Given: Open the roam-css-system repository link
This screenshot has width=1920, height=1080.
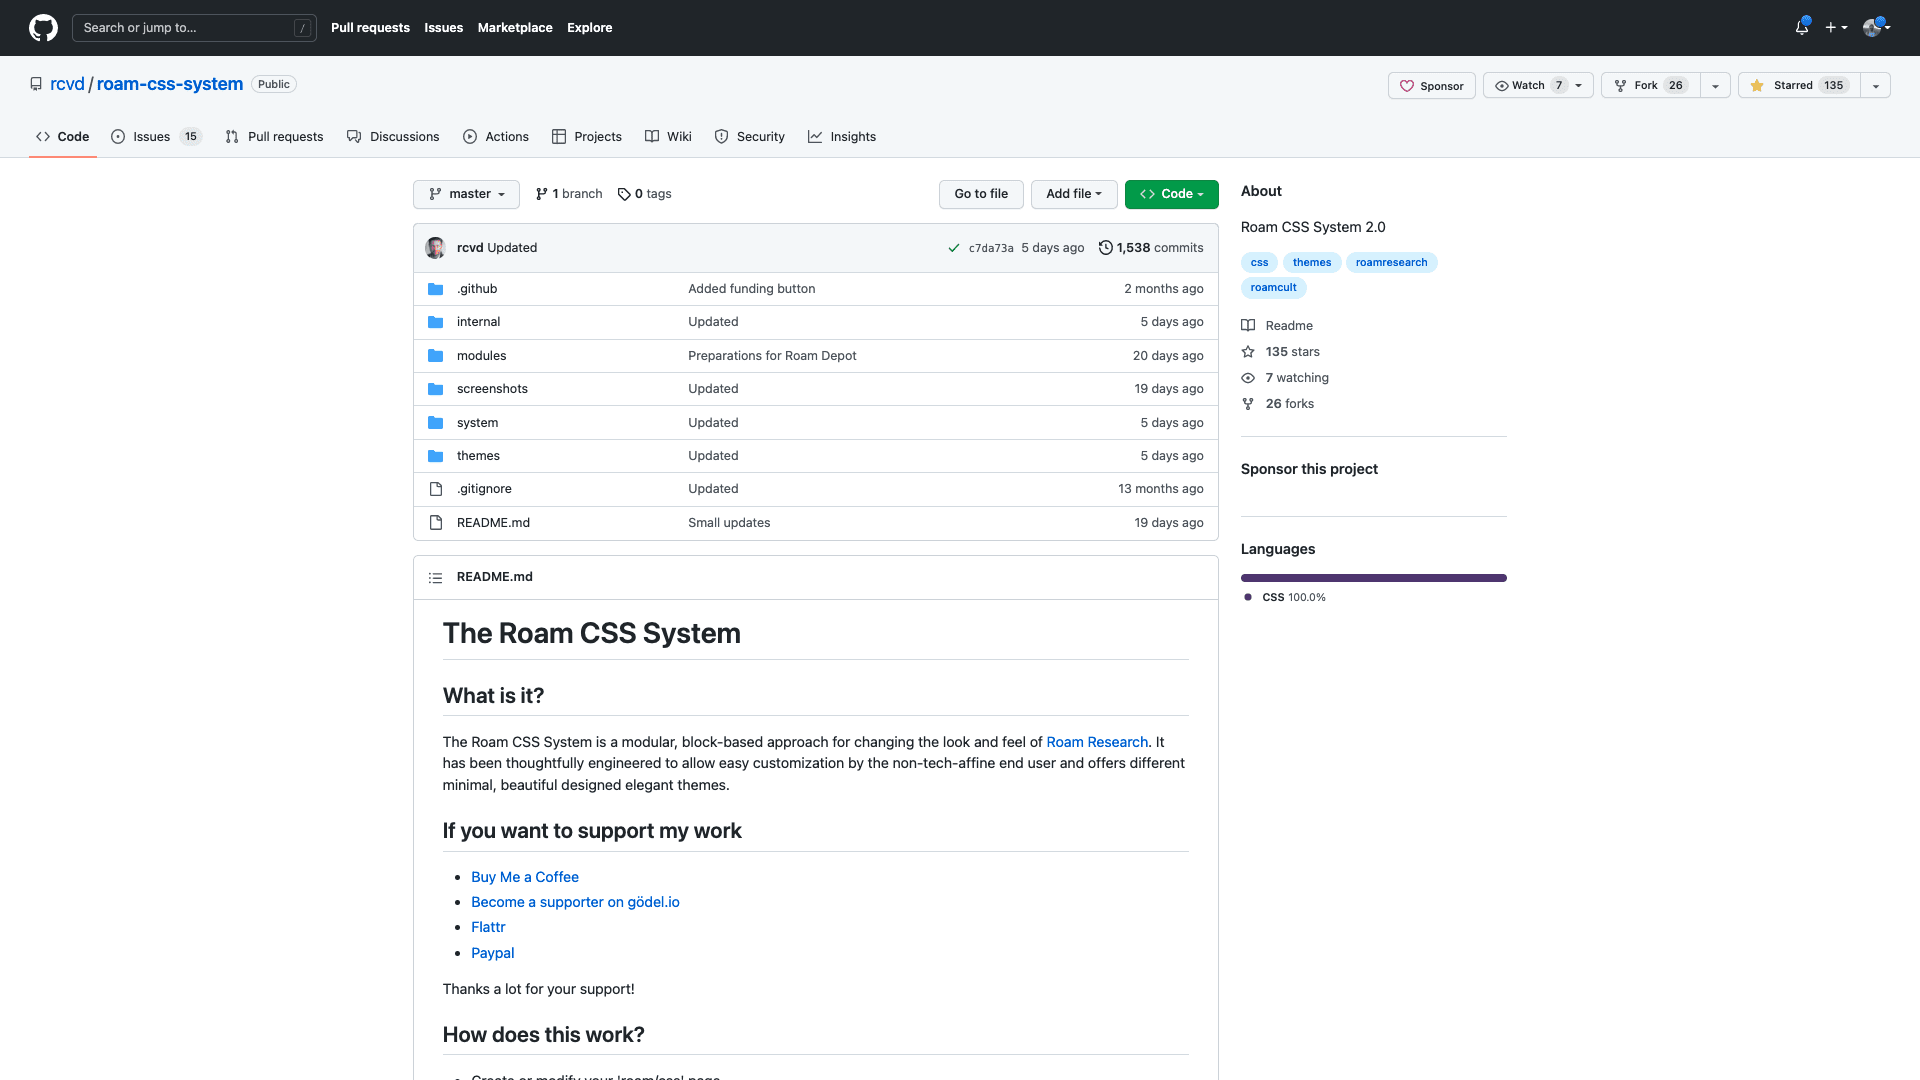Looking at the screenshot, I should click(170, 85).
